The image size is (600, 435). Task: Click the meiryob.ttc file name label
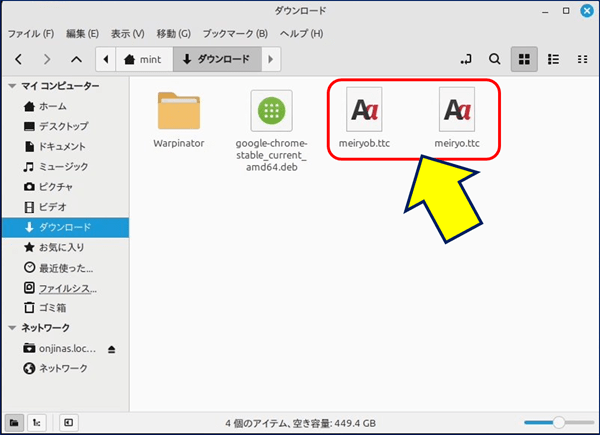coord(364,143)
